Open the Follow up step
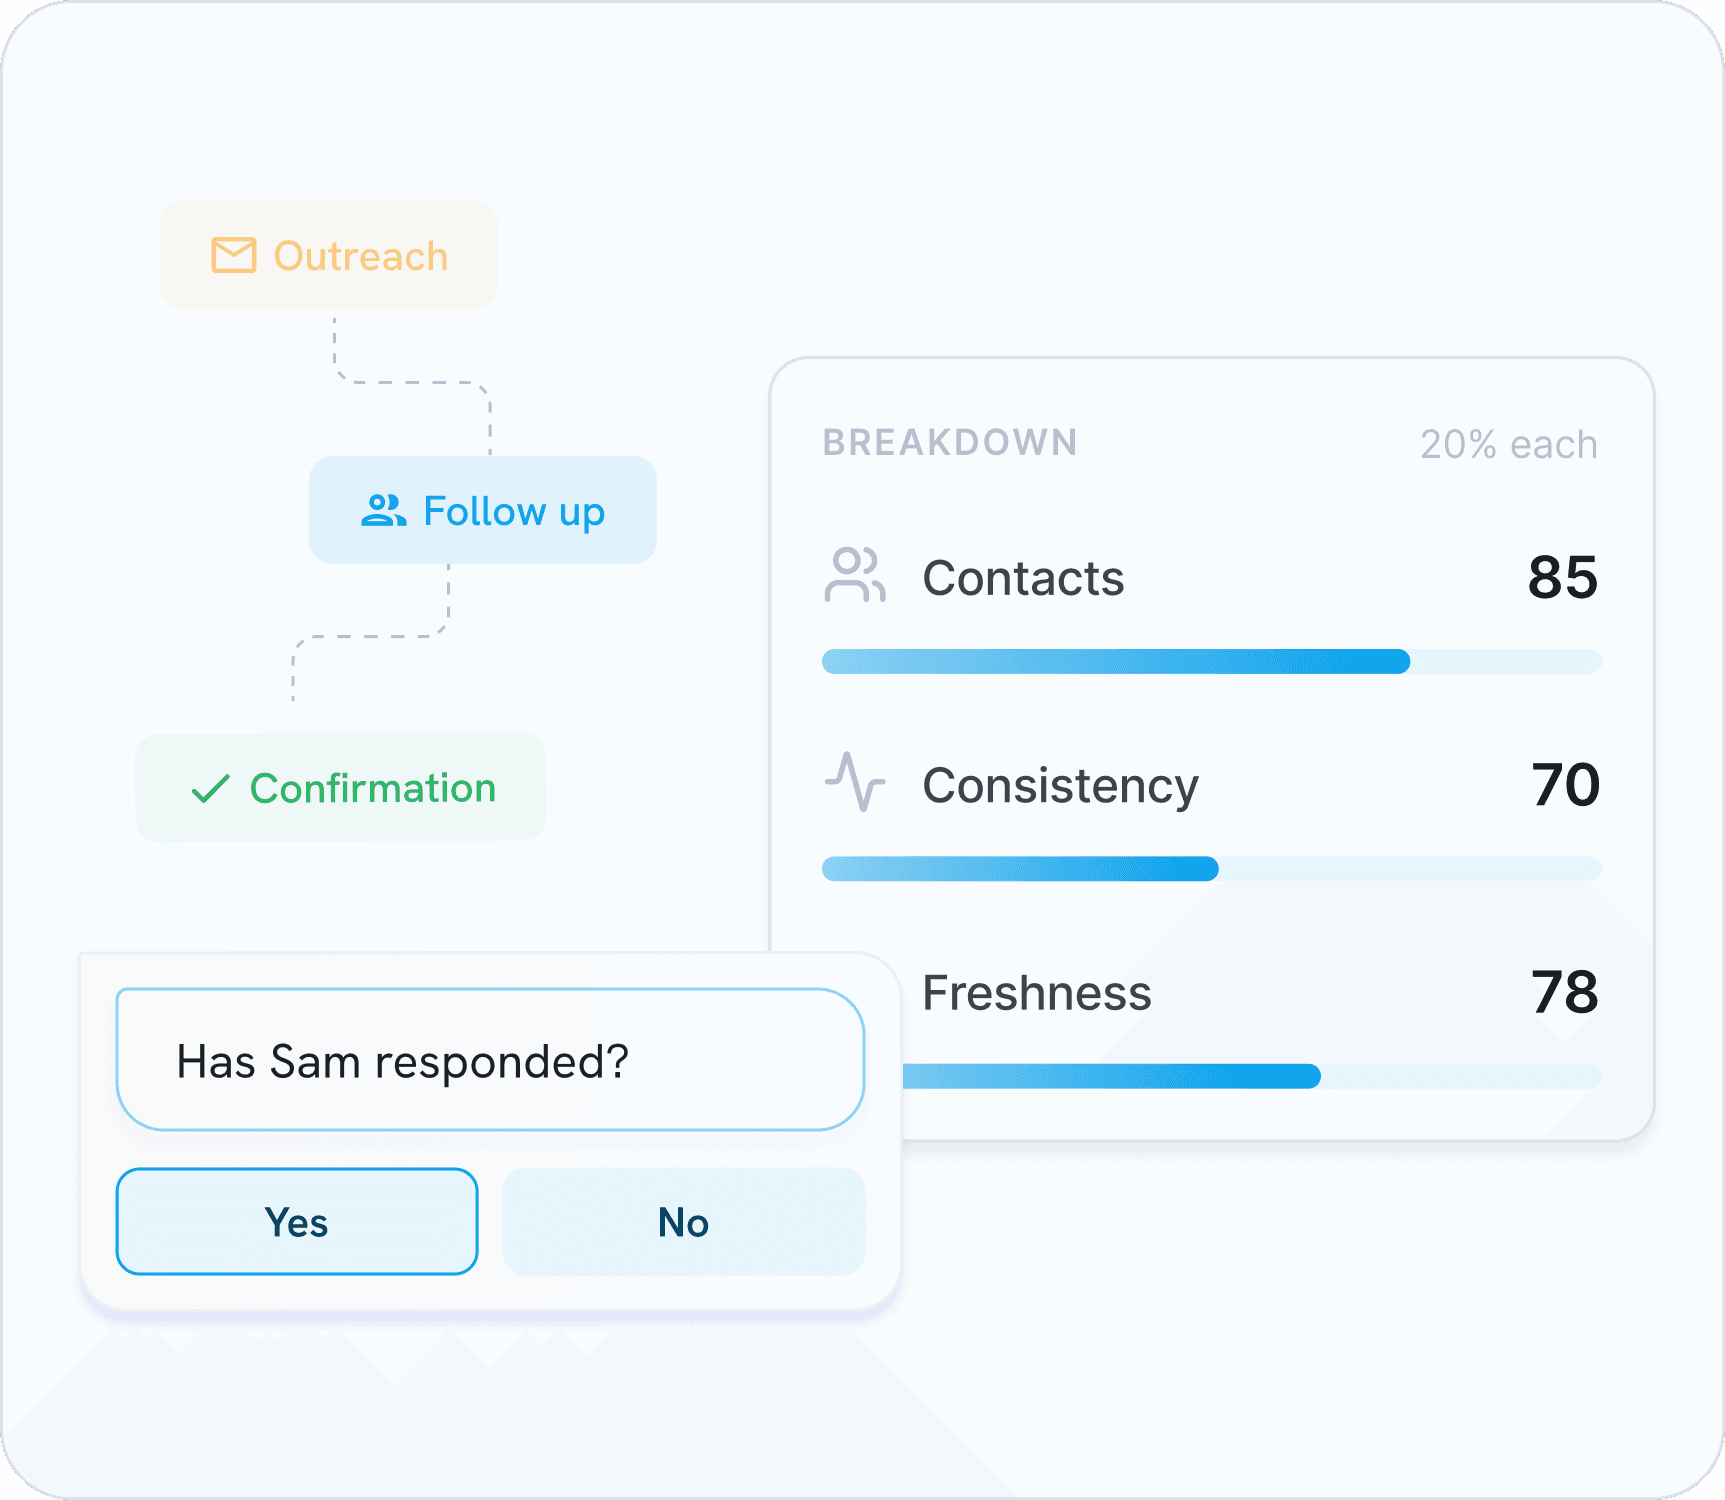 [513, 512]
